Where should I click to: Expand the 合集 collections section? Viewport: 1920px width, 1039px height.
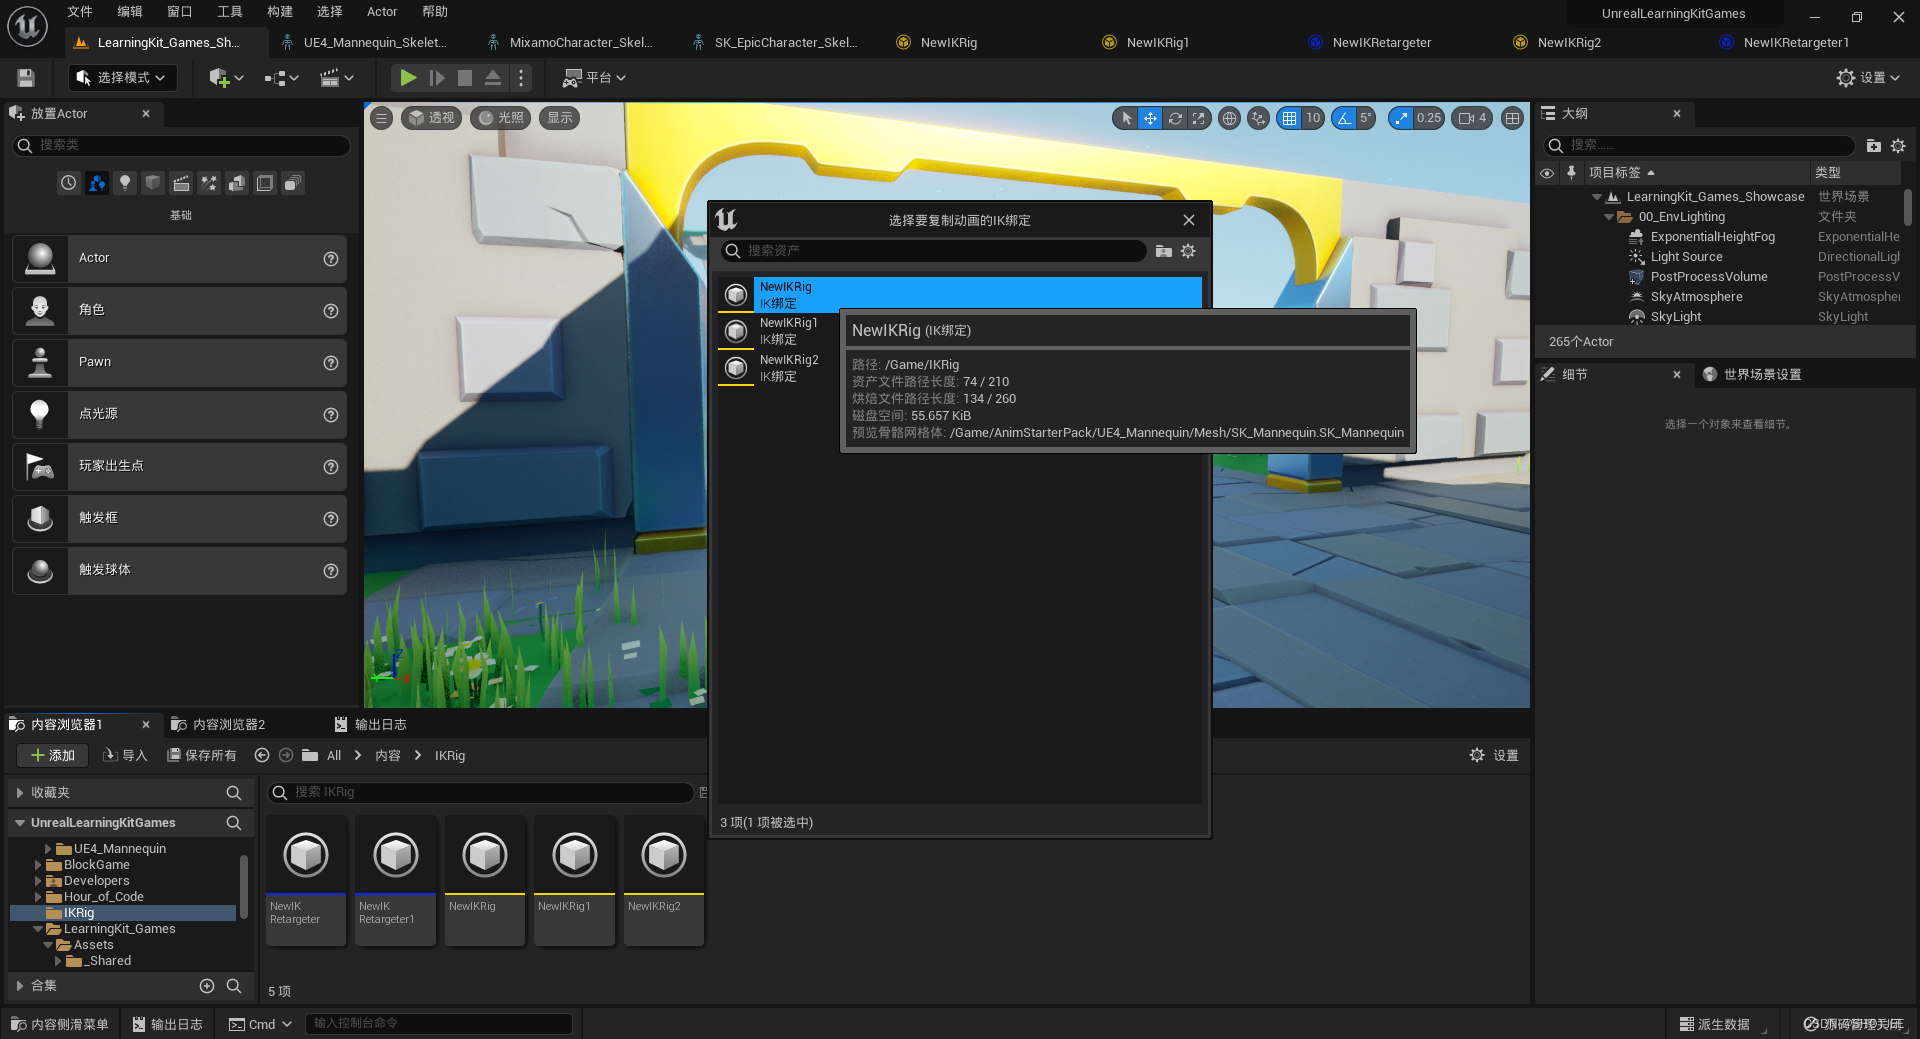coord(20,986)
